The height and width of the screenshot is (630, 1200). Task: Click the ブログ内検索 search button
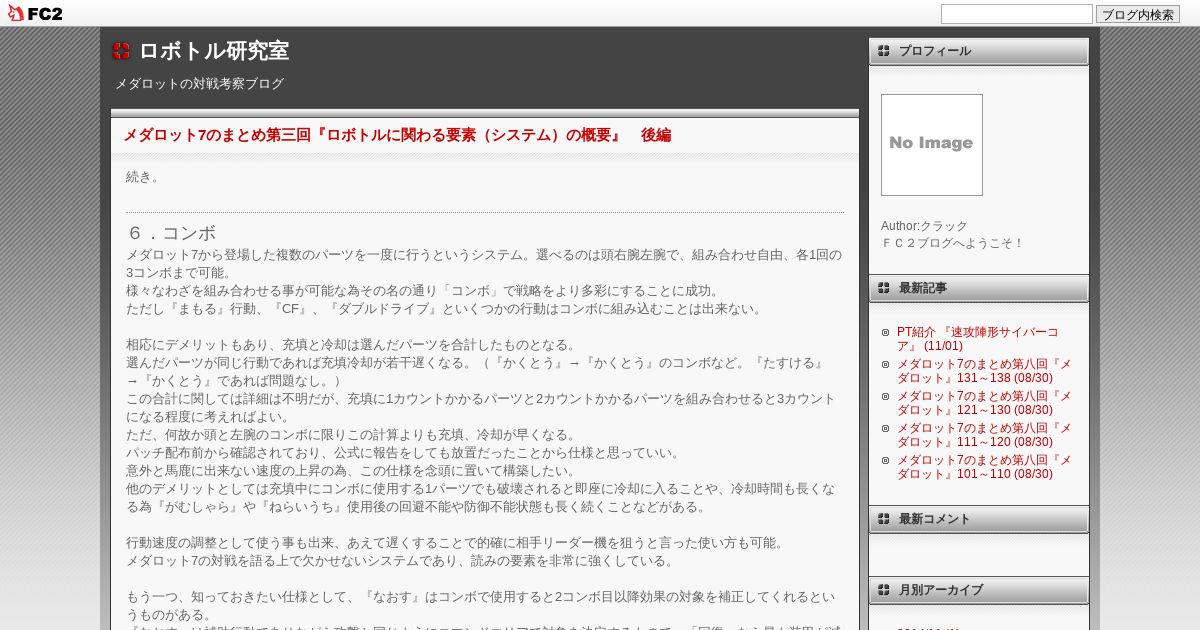tap(1138, 14)
